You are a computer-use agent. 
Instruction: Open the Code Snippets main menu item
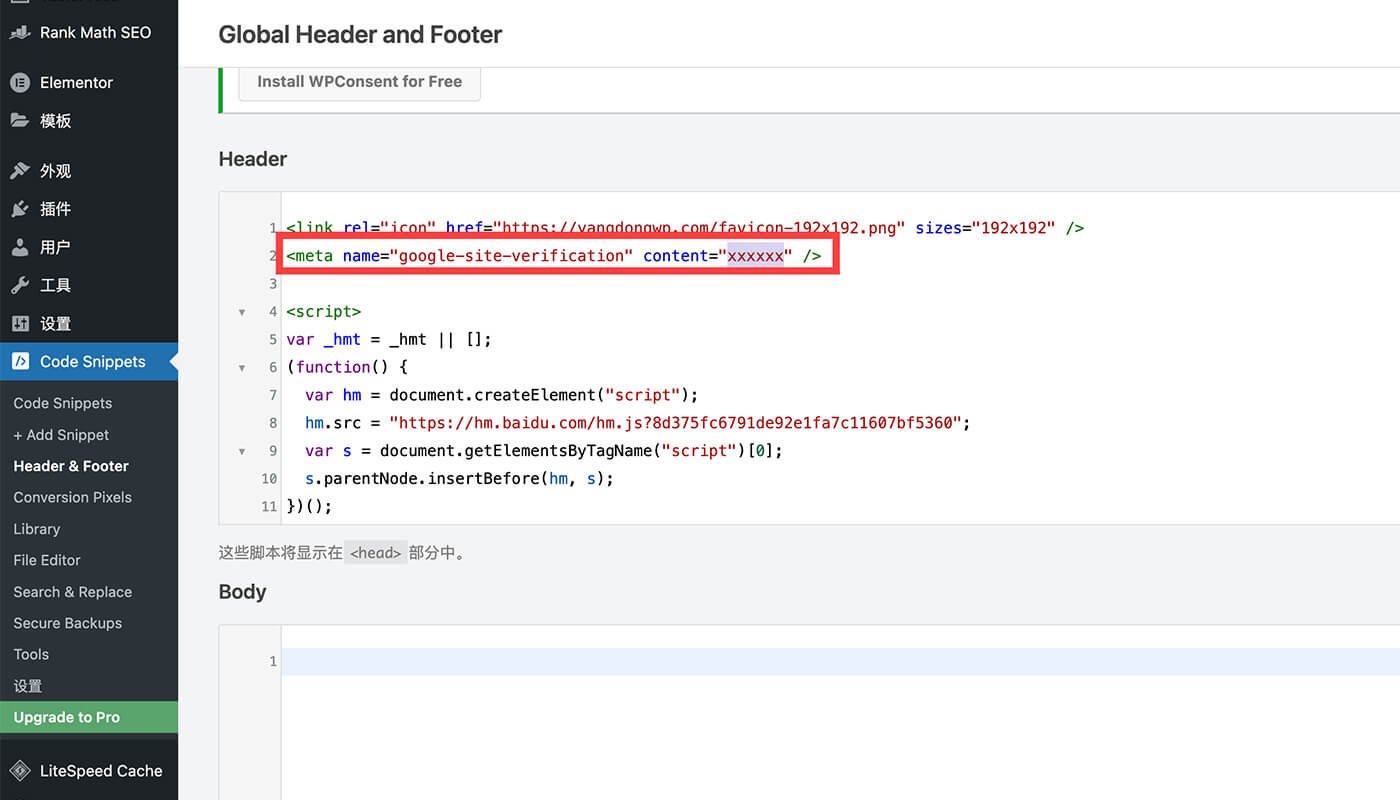pyautogui.click(x=92, y=362)
